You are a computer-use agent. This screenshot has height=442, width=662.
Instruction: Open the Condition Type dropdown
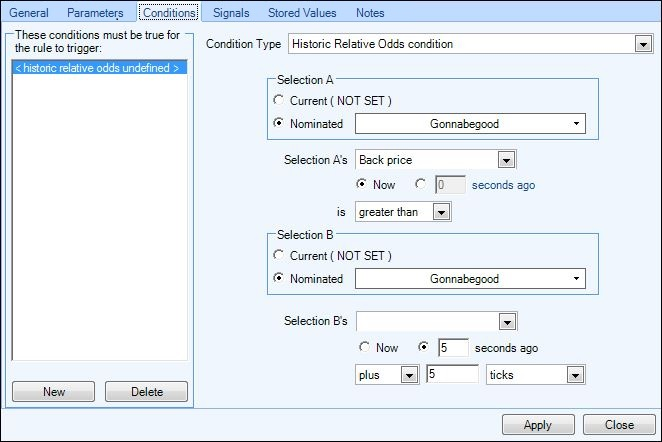click(470, 44)
